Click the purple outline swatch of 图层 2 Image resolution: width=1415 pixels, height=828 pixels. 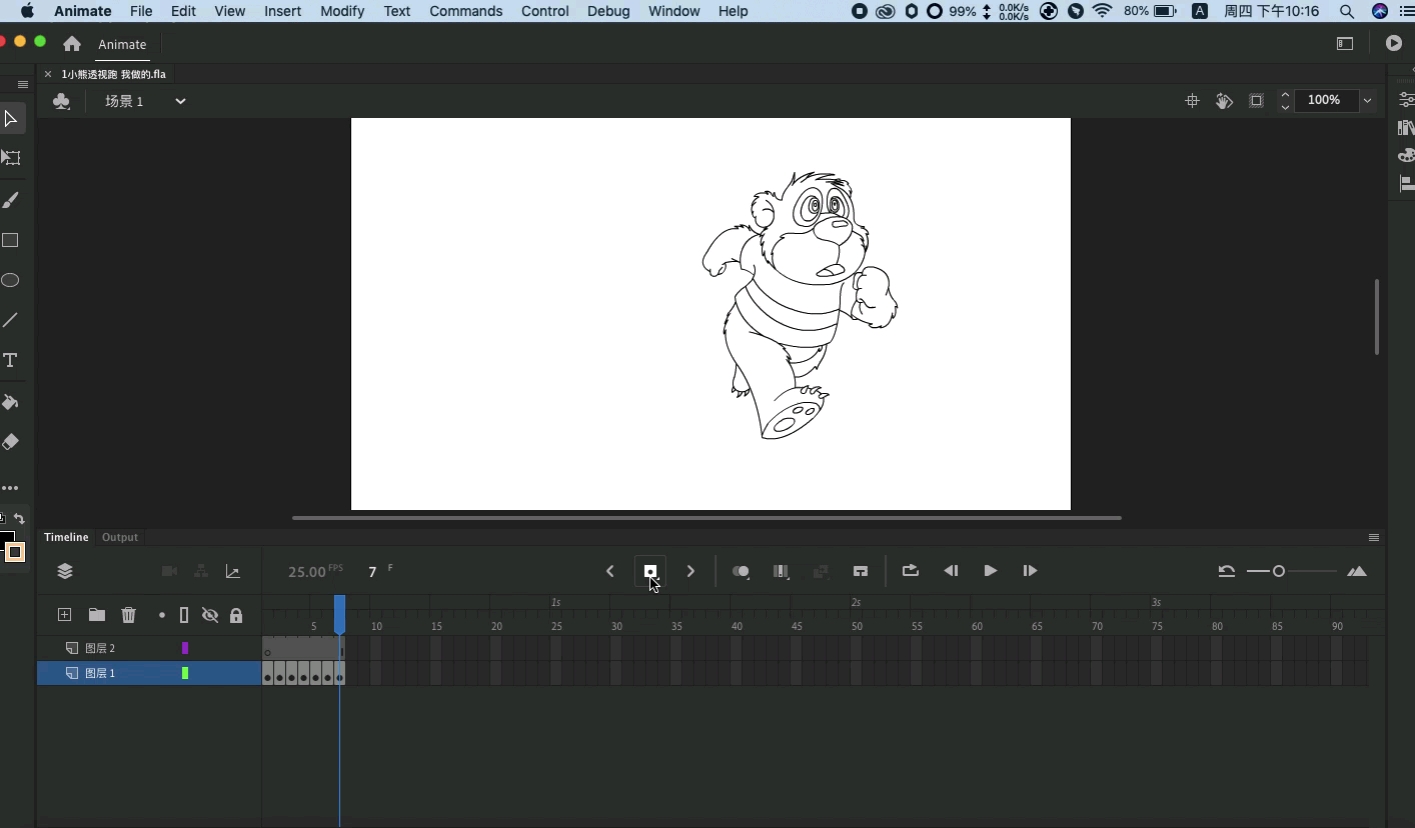pos(185,648)
